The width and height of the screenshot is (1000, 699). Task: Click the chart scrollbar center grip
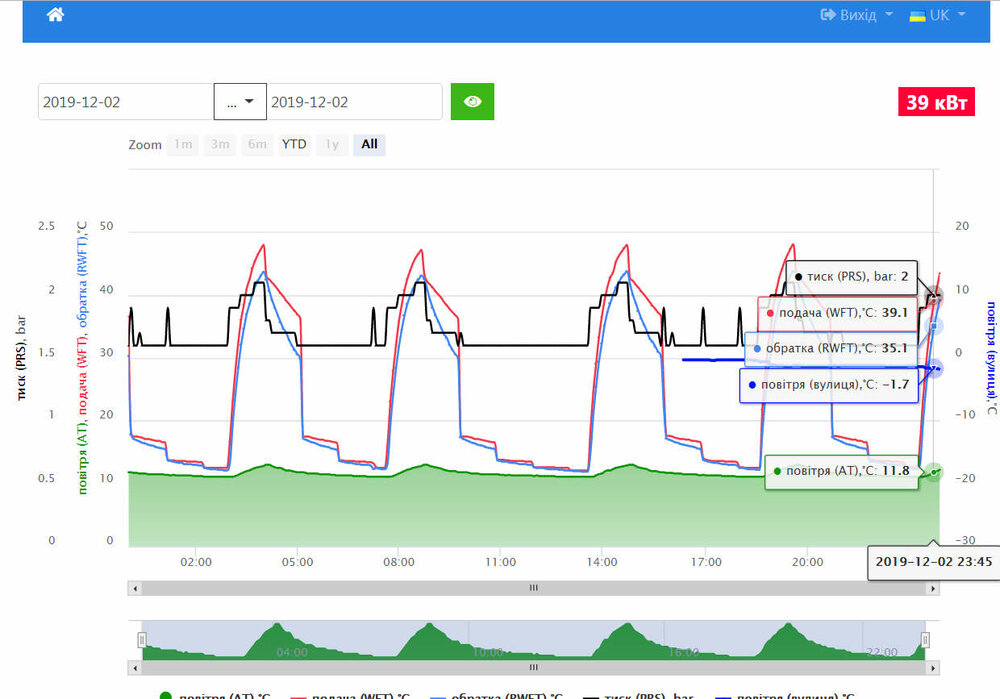click(x=534, y=589)
